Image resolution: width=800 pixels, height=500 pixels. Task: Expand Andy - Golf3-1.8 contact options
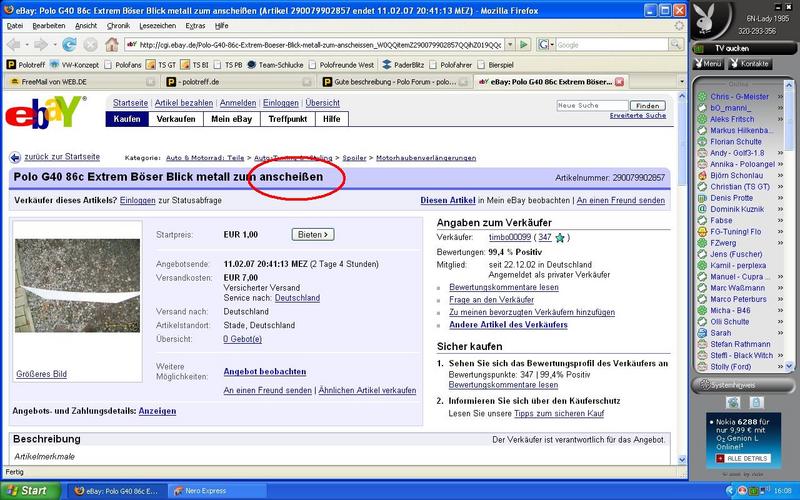tap(780, 153)
